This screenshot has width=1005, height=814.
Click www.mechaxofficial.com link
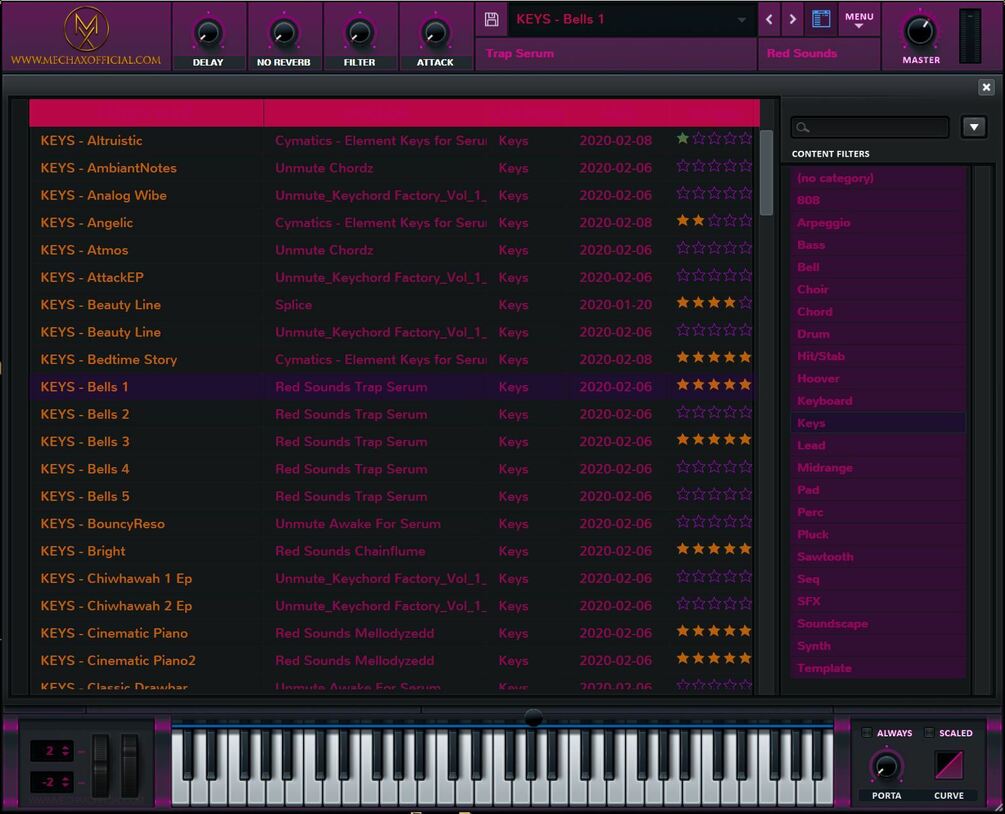[86, 60]
